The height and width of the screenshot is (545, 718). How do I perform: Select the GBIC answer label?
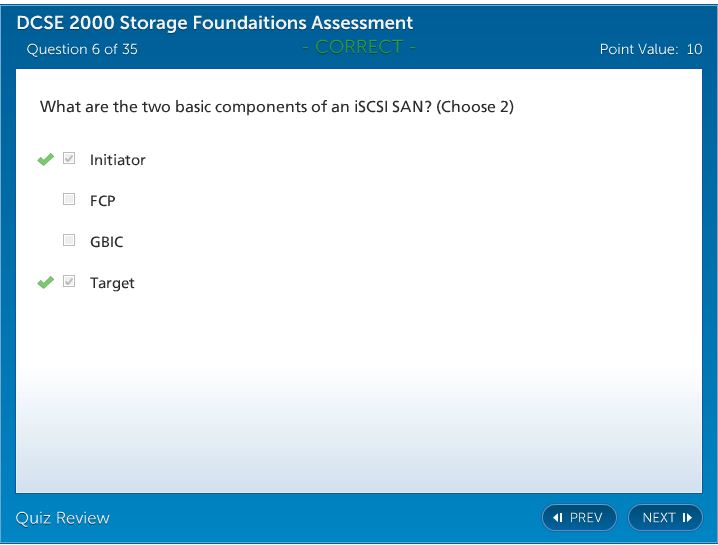(x=106, y=242)
